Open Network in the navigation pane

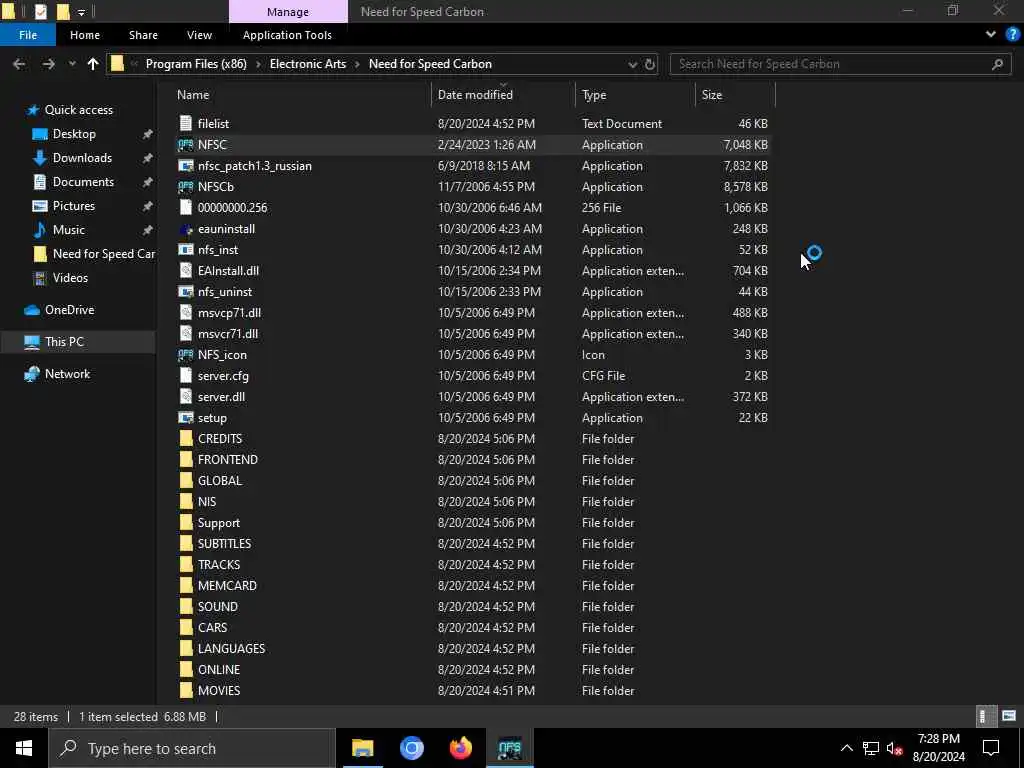pyautogui.click(x=67, y=374)
